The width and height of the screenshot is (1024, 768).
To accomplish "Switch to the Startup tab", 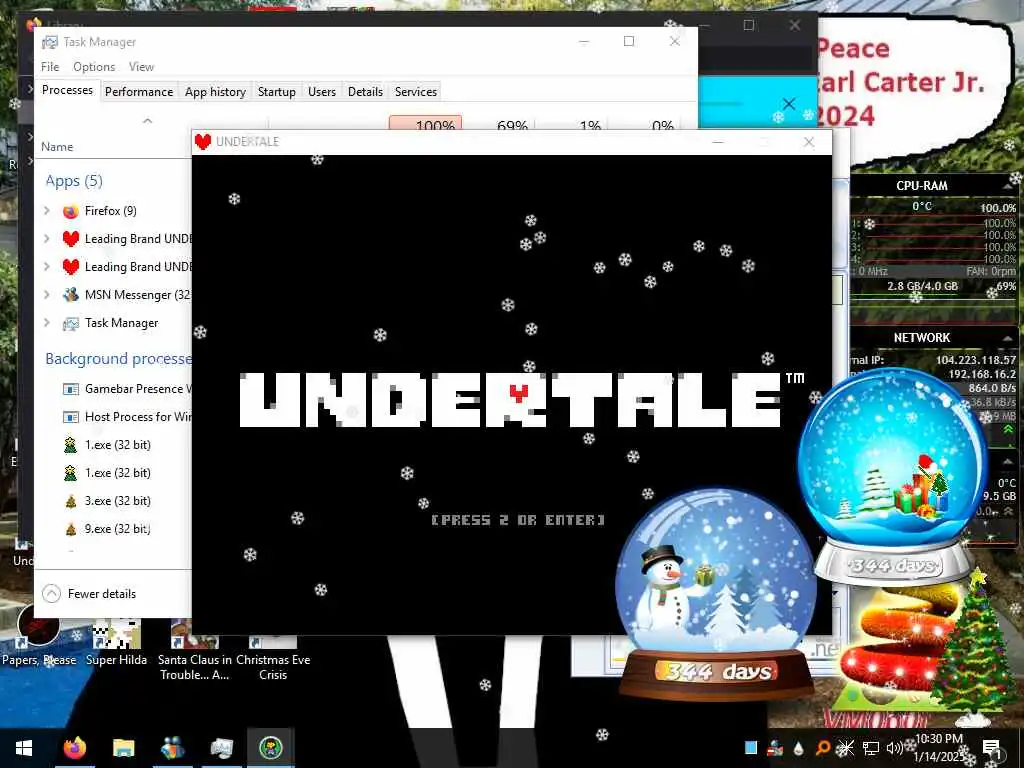I will pos(276,92).
